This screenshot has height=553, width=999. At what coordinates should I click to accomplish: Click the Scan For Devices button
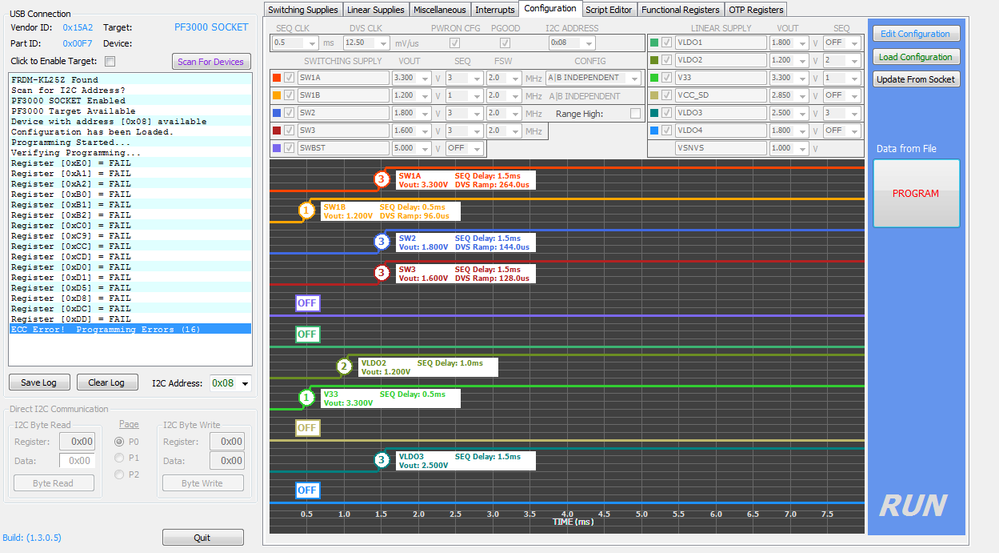pyautogui.click(x=211, y=62)
